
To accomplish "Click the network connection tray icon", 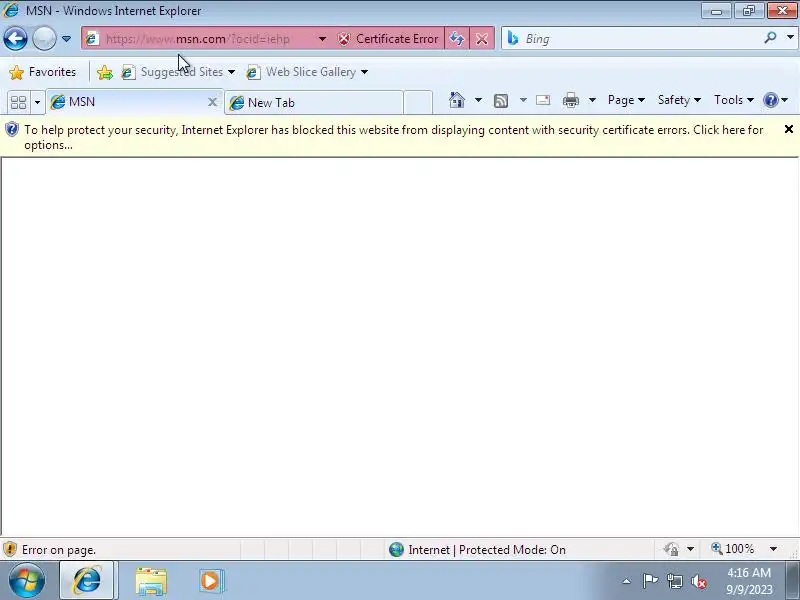I will pyautogui.click(x=675, y=581).
